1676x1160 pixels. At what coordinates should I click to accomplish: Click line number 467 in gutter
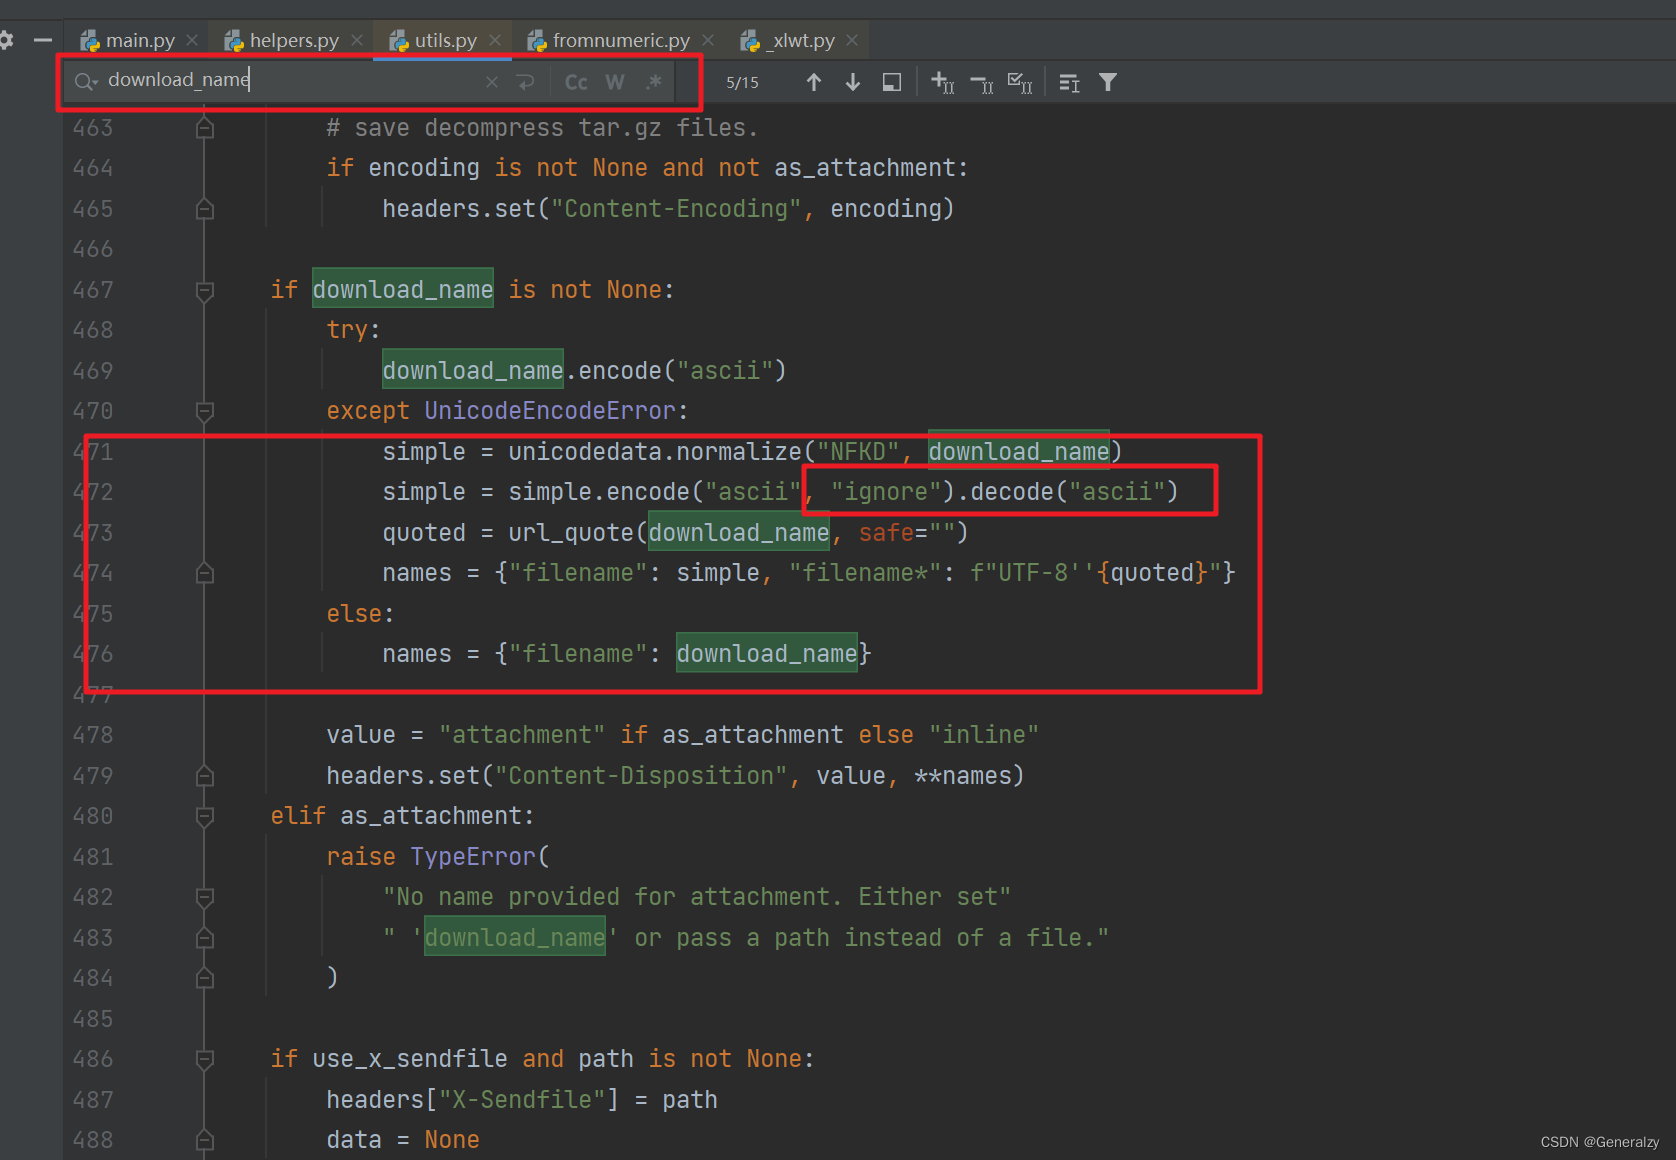[93, 290]
